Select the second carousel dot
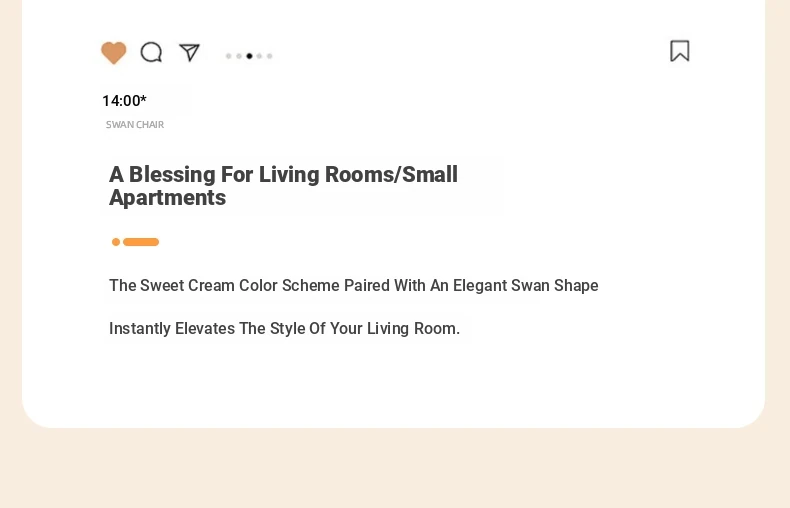This screenshot has width=790, height=508. coord(239,56)
